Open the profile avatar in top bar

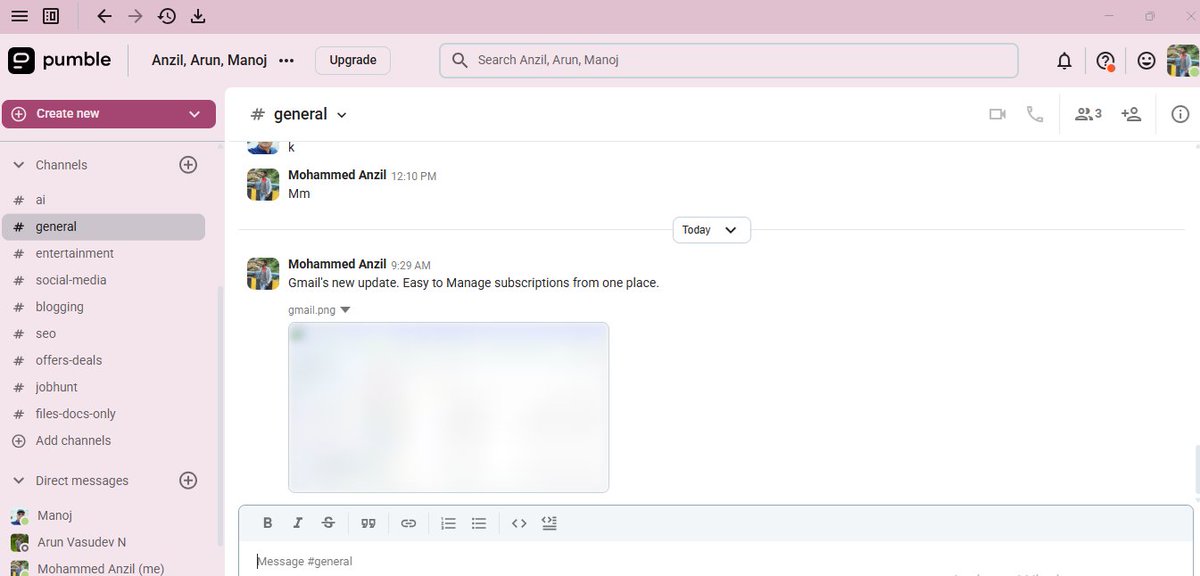point(1183,61)
